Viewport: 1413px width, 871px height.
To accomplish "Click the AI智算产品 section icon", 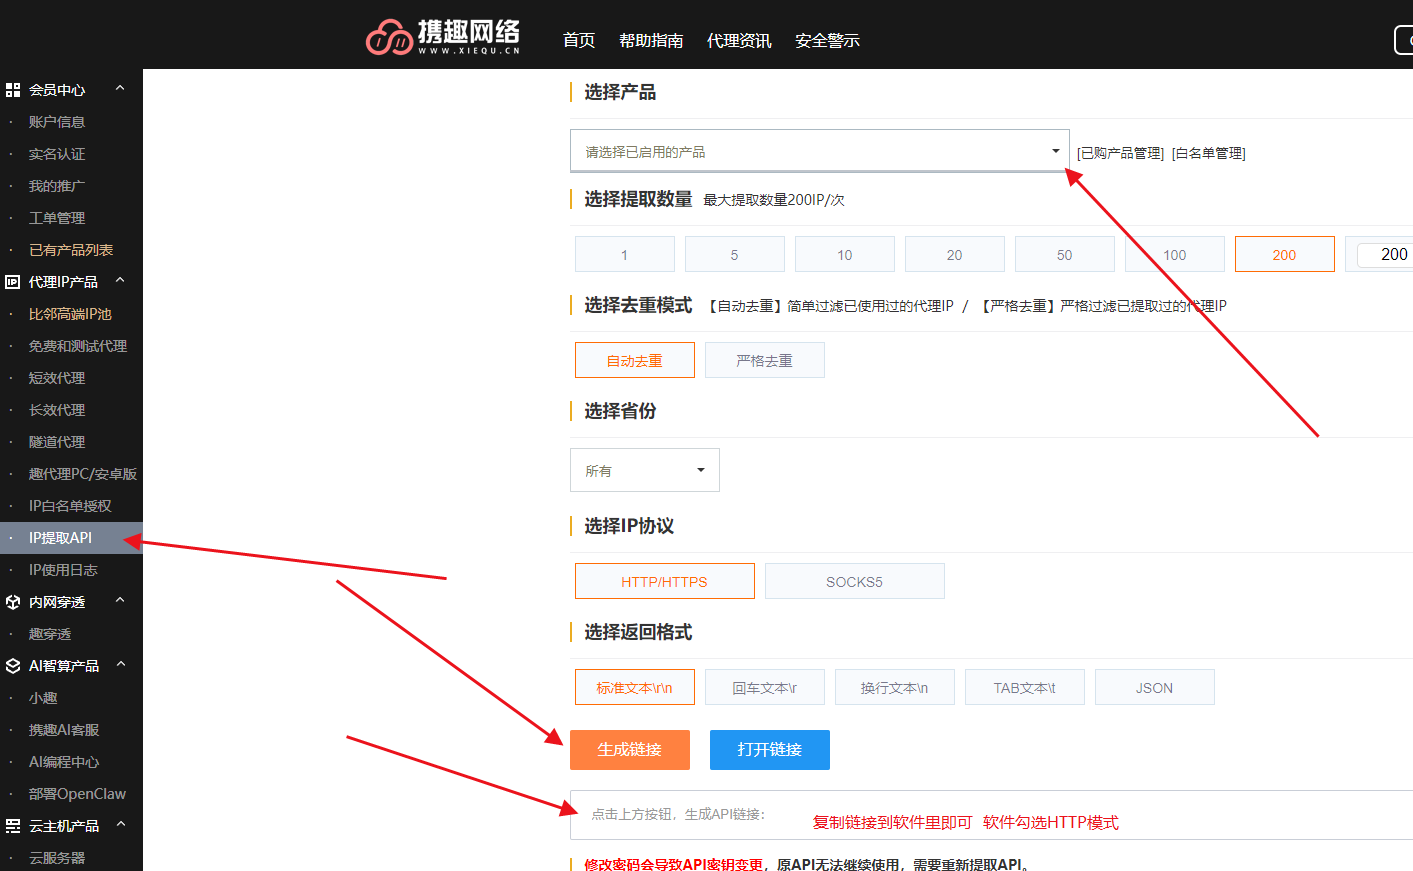I will [14, 665].
